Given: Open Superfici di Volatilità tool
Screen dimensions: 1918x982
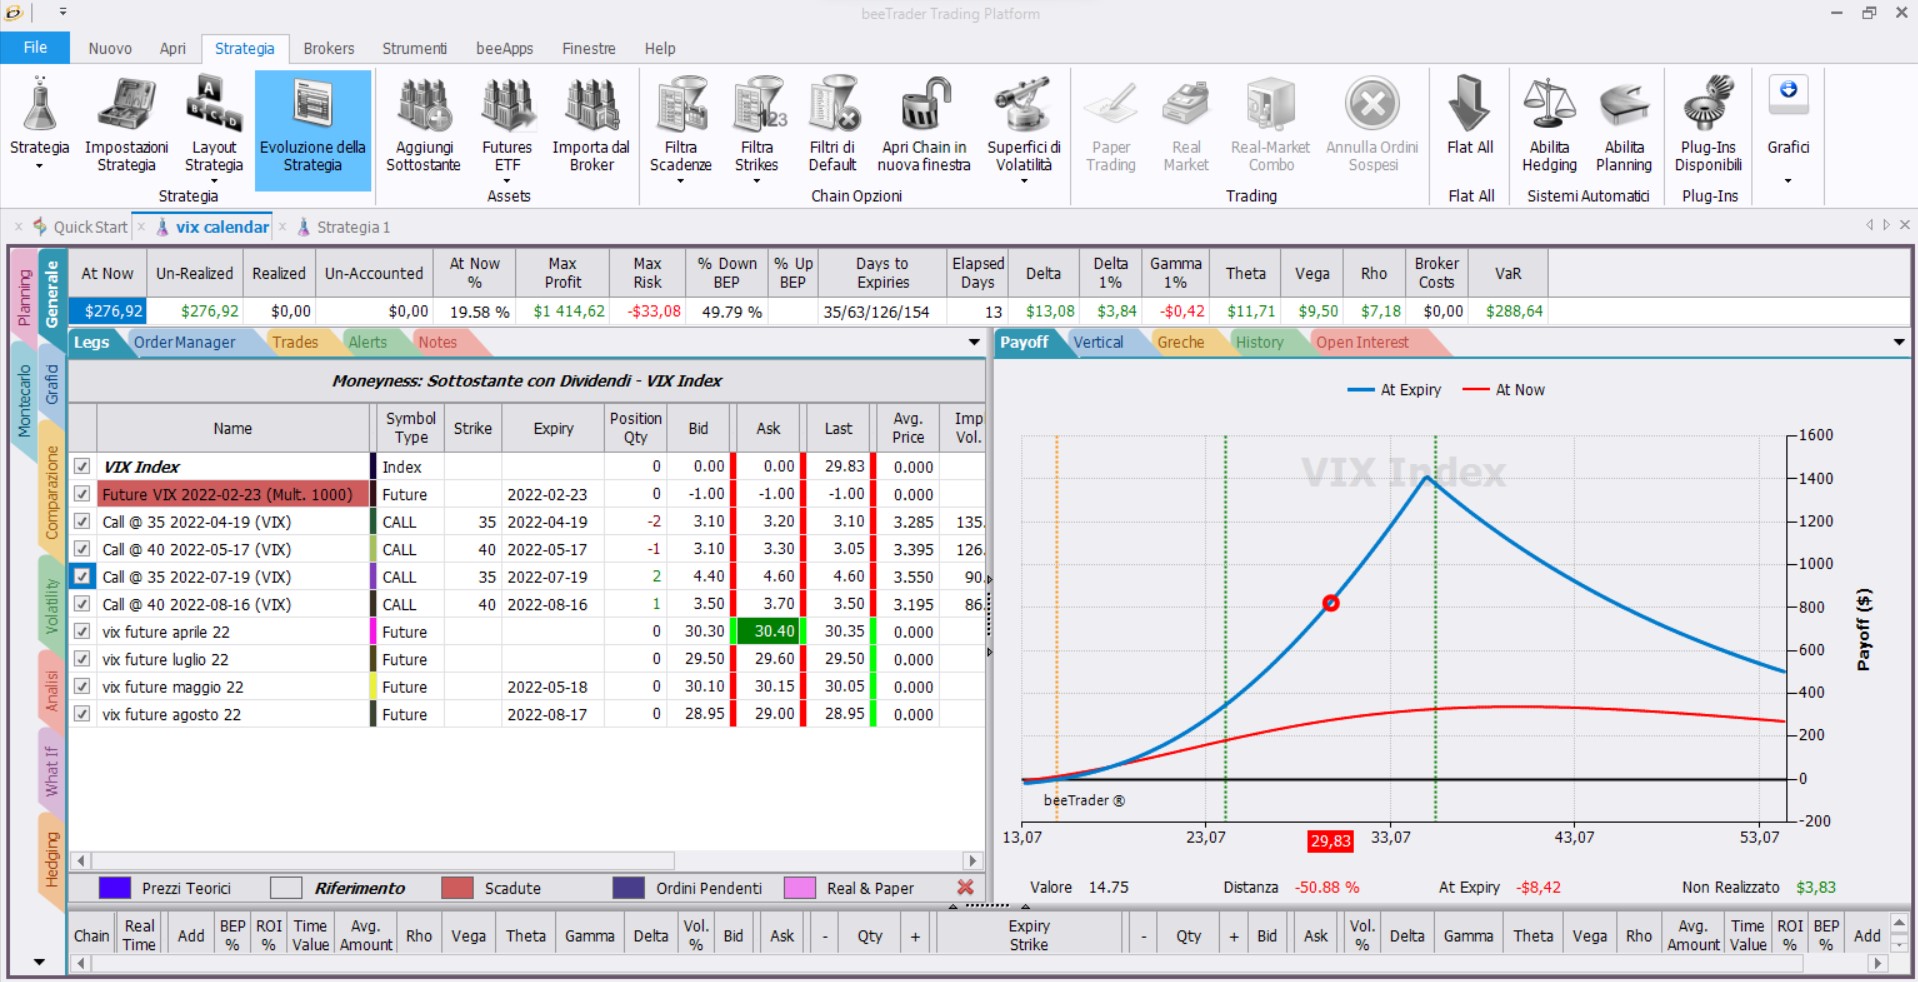Looking at the screenshot, I should (x=1023, y=105).
